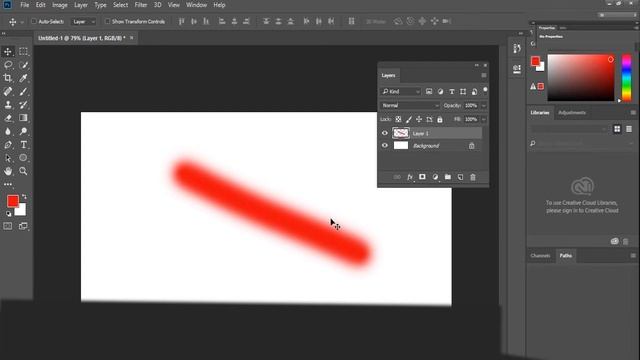The width and height of the screenshot is (640, 360).
Task: Toggle lock position
Action: click(x=419, y=119)
